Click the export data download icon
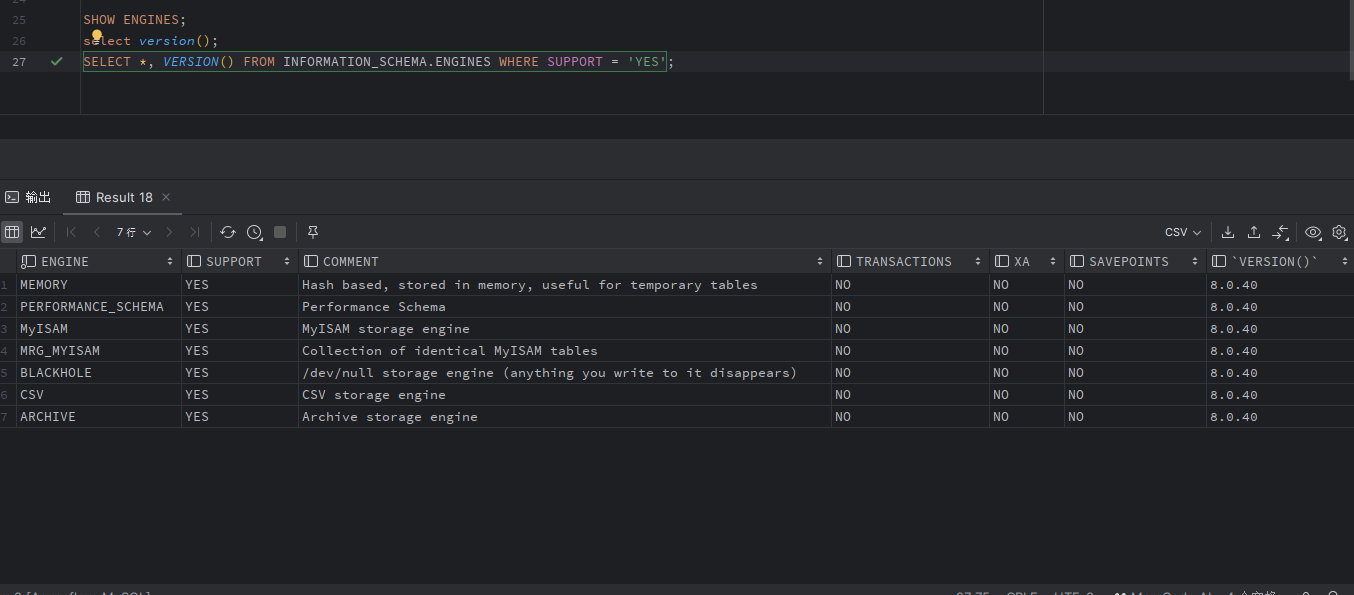1354x595 pixels. pyautogui.click(x=1228, y=232)
